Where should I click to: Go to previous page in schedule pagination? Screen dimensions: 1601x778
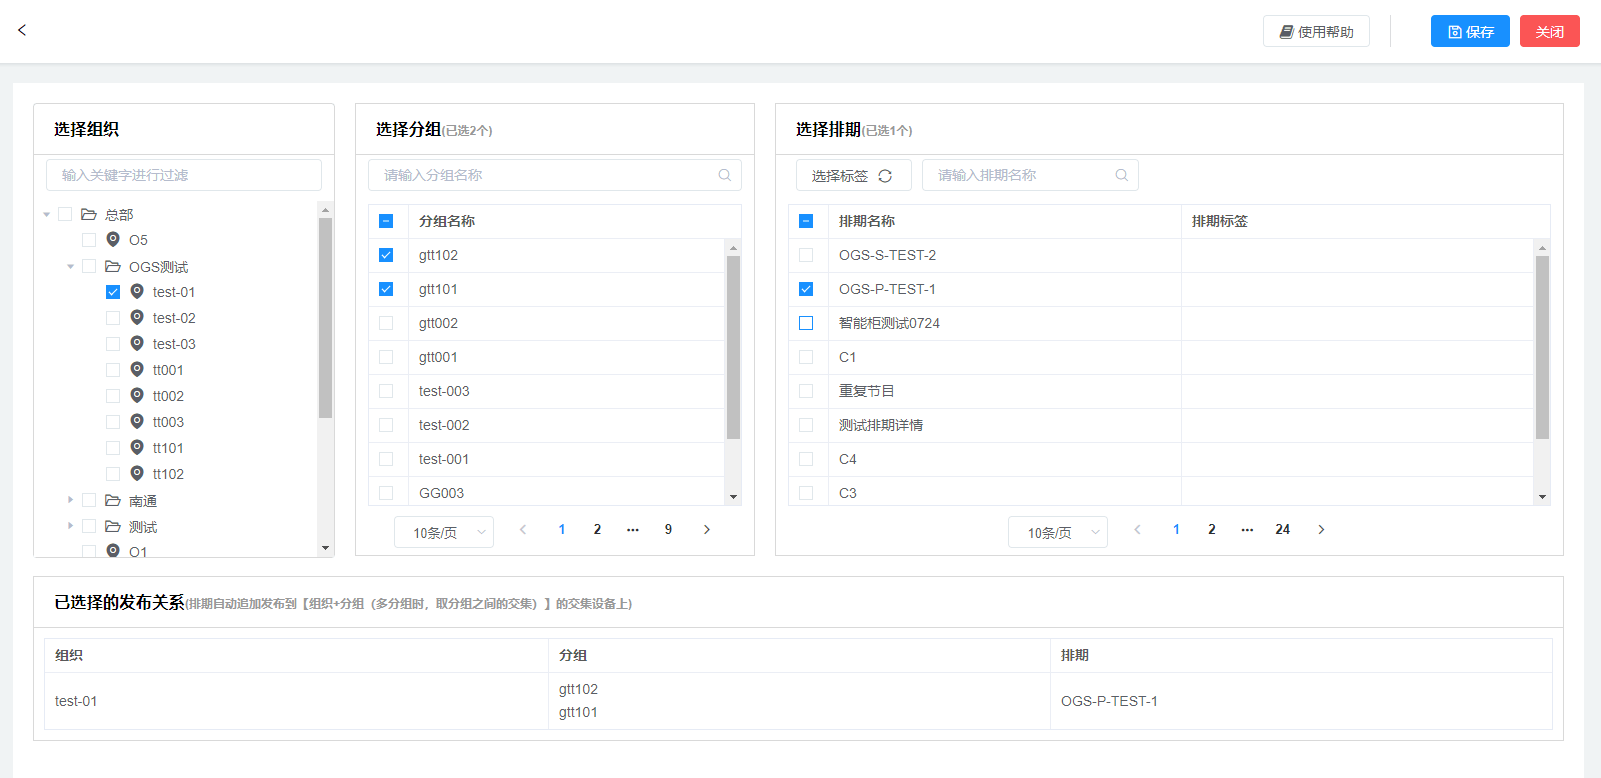pos(1137,529)
